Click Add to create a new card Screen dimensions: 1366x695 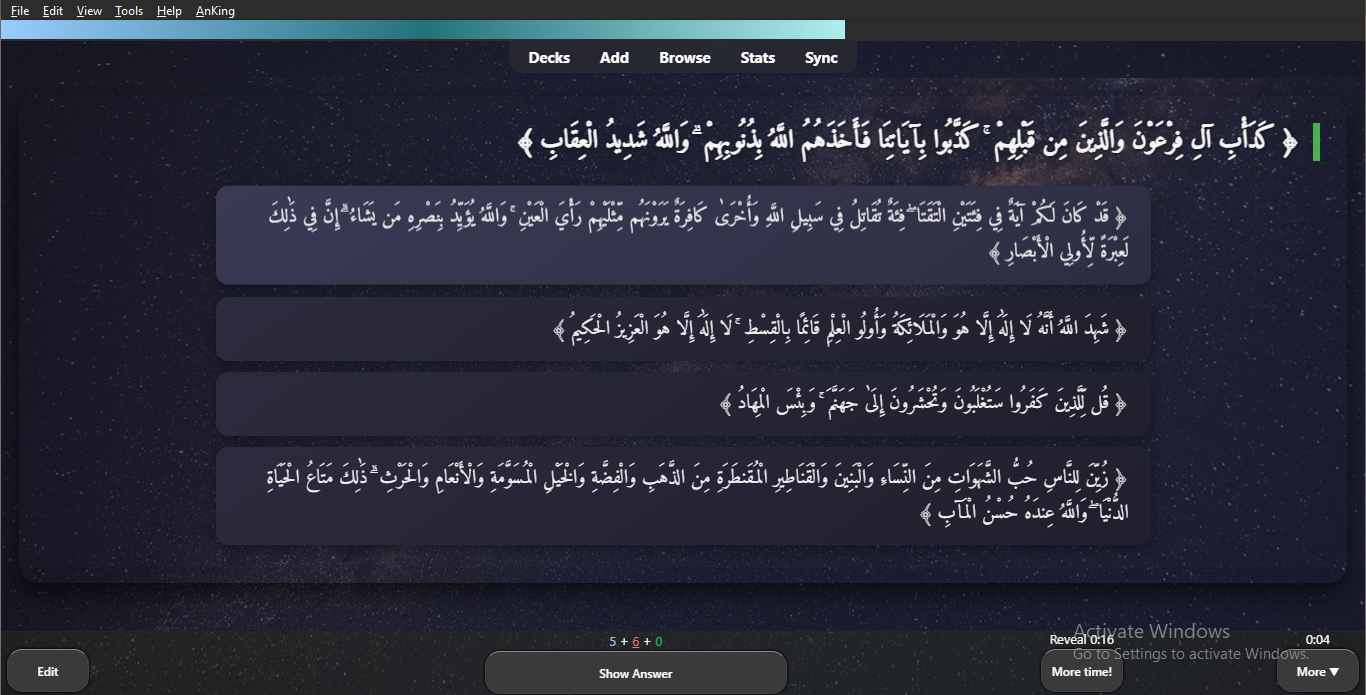pos(614,58)
